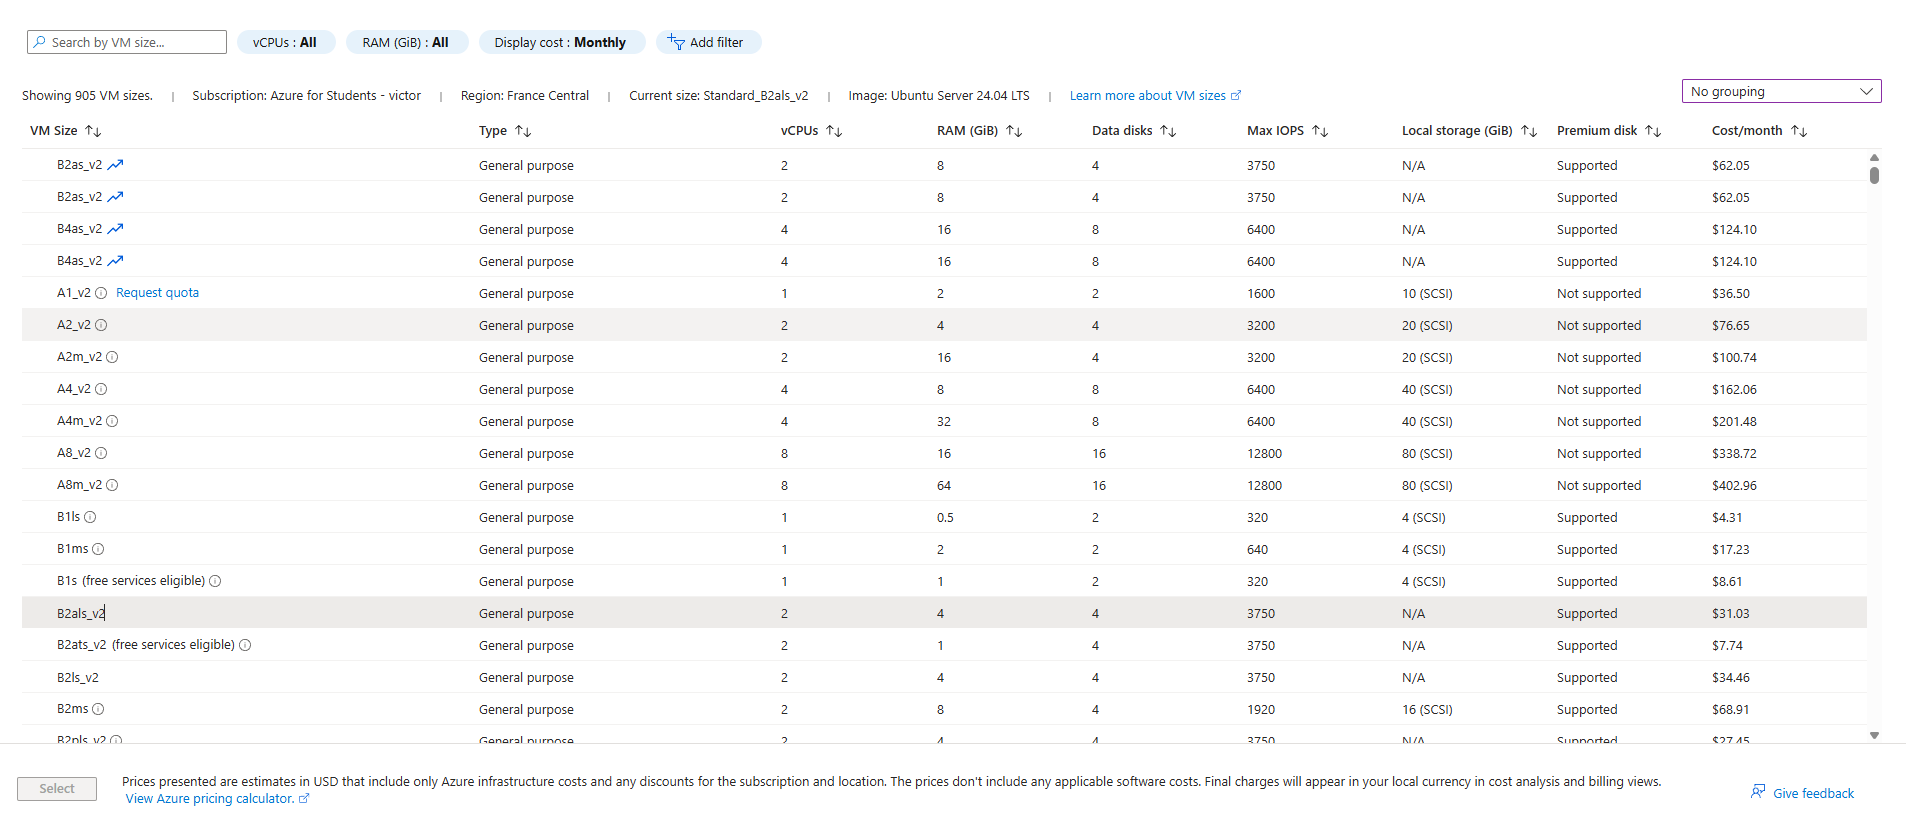1906x827 pixels.
Task: Sort by Data disks column arrows
Action: coord(1168,131)
